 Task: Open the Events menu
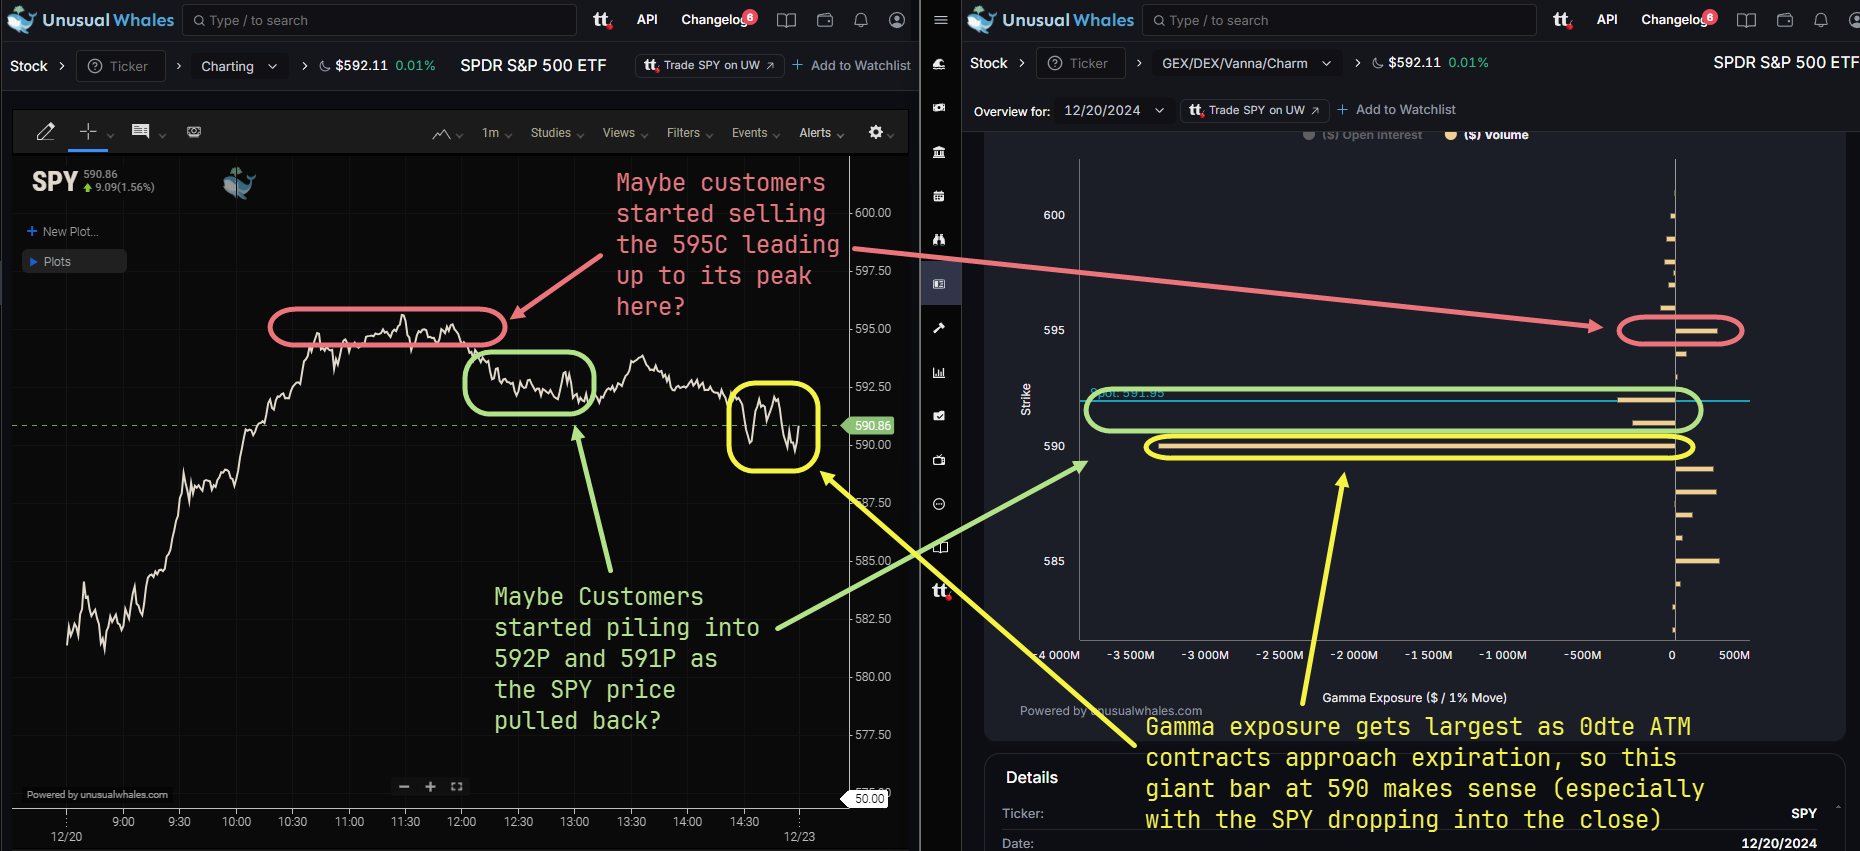click(756, 133)
